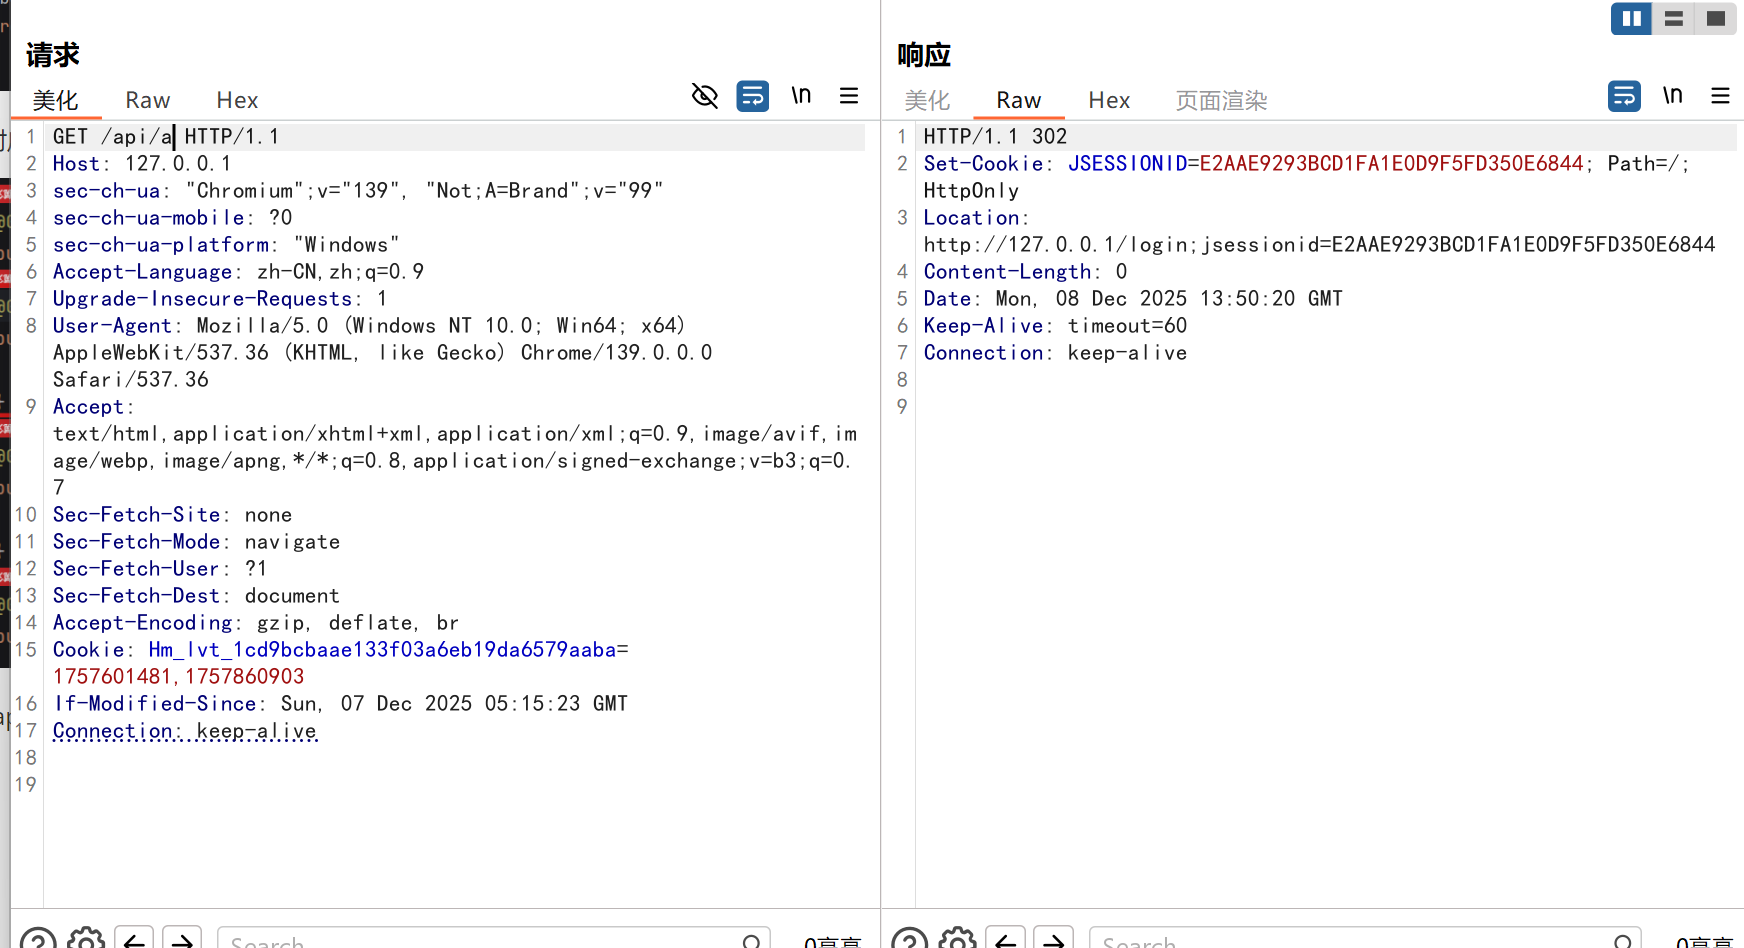
Task: Select the combined single-pane layout icon
Action: click(x=1716, y=19)
